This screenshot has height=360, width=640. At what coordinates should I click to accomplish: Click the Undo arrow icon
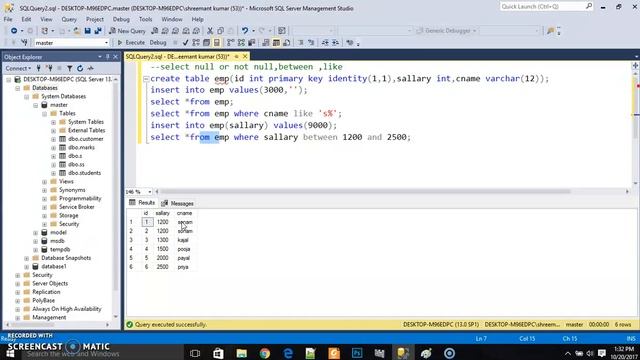pos(244,31)
